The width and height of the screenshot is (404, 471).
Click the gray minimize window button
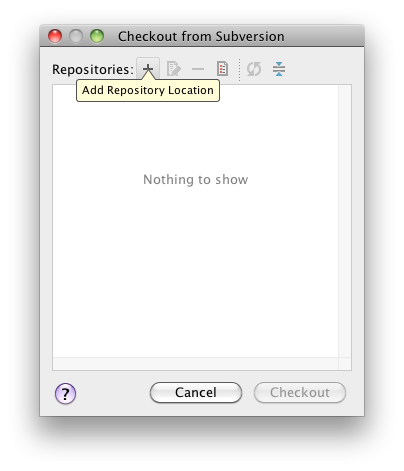[76, 36]
